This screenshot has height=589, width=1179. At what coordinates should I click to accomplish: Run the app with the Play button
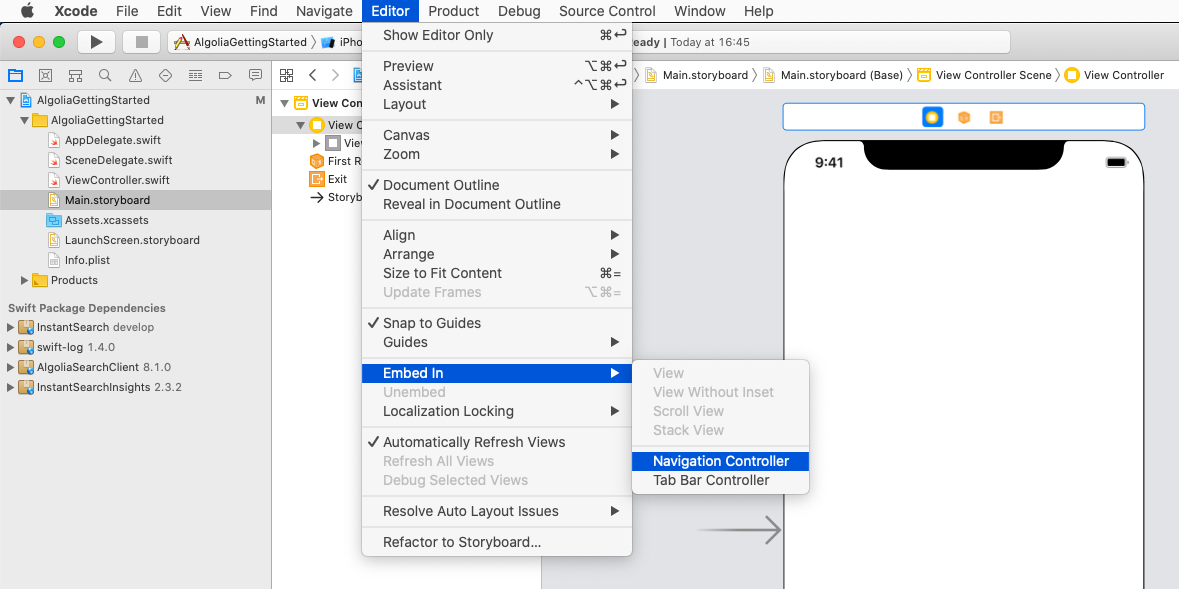[x=96, y=41]
